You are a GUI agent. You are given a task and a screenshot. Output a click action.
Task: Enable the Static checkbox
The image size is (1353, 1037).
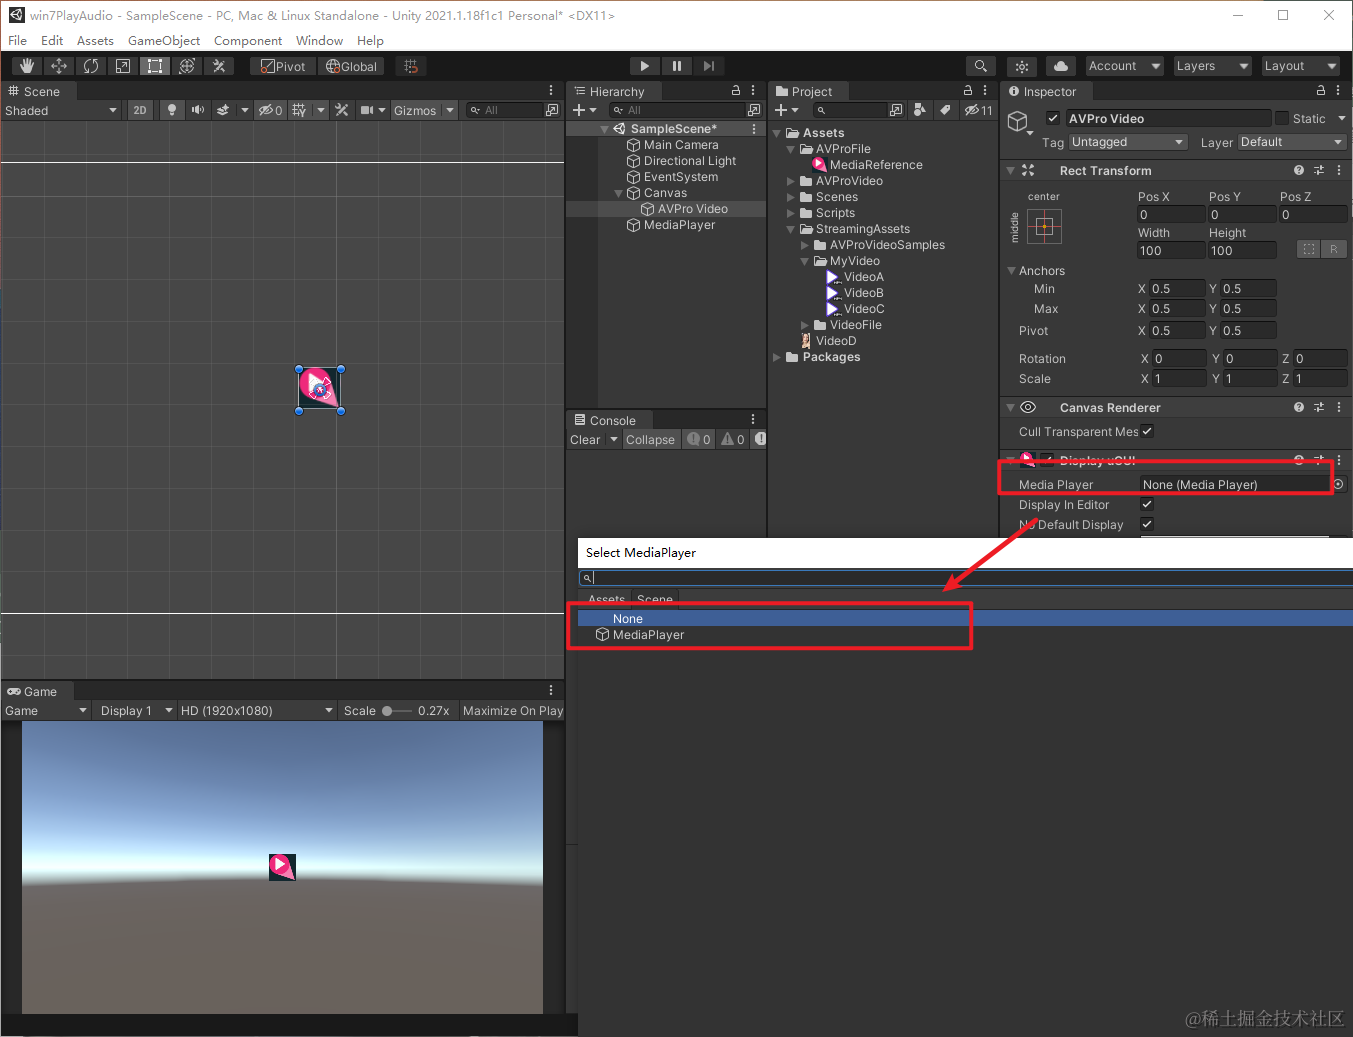pyautogui.click(x=1282, y=118)
